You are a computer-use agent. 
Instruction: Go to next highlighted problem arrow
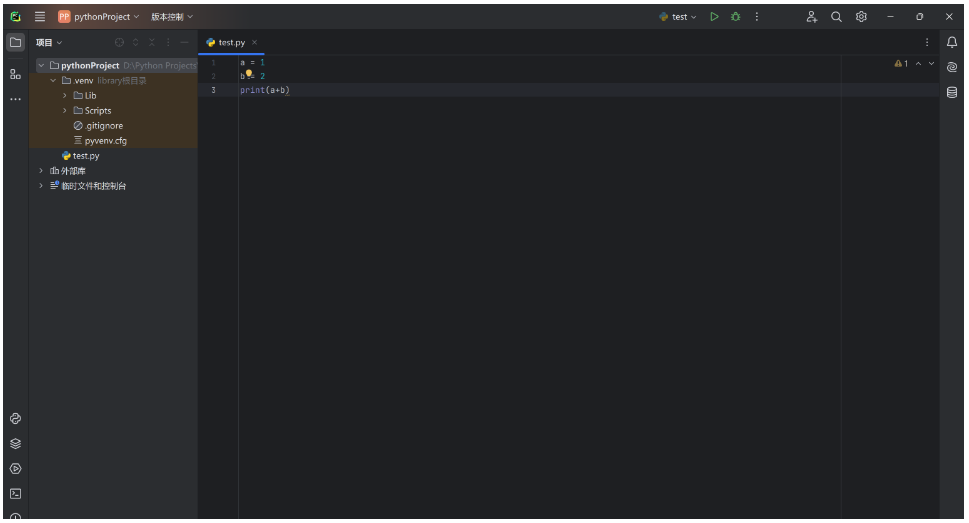931,64
